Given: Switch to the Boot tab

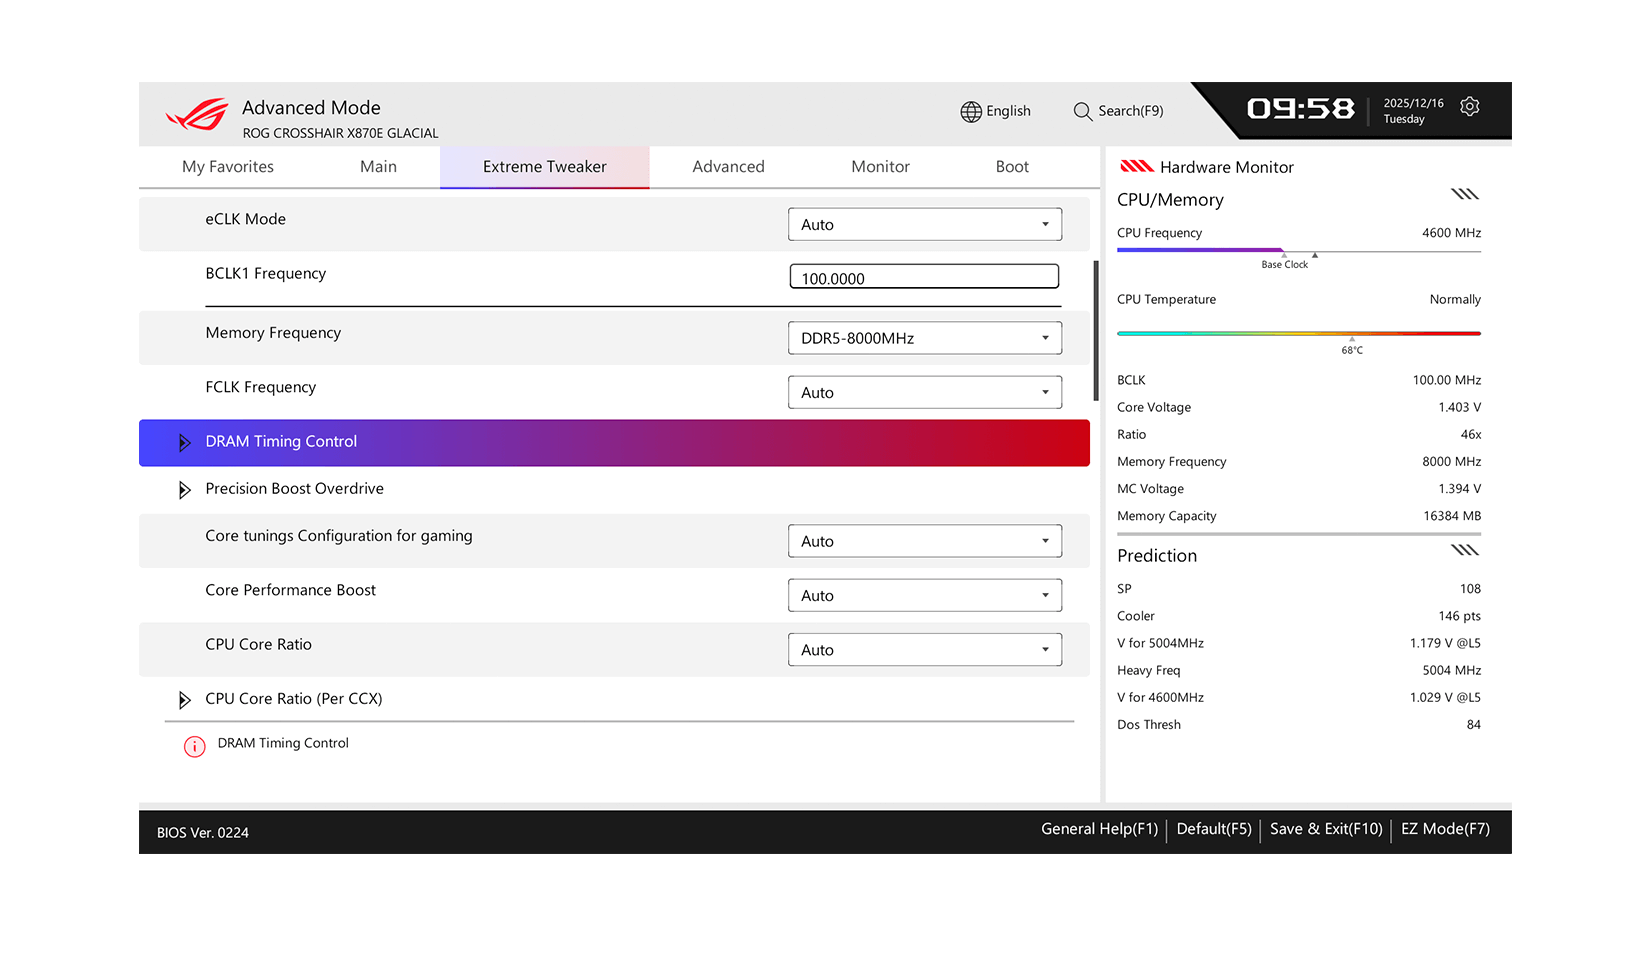Looking at the screenshot, I should point(1011,167).
